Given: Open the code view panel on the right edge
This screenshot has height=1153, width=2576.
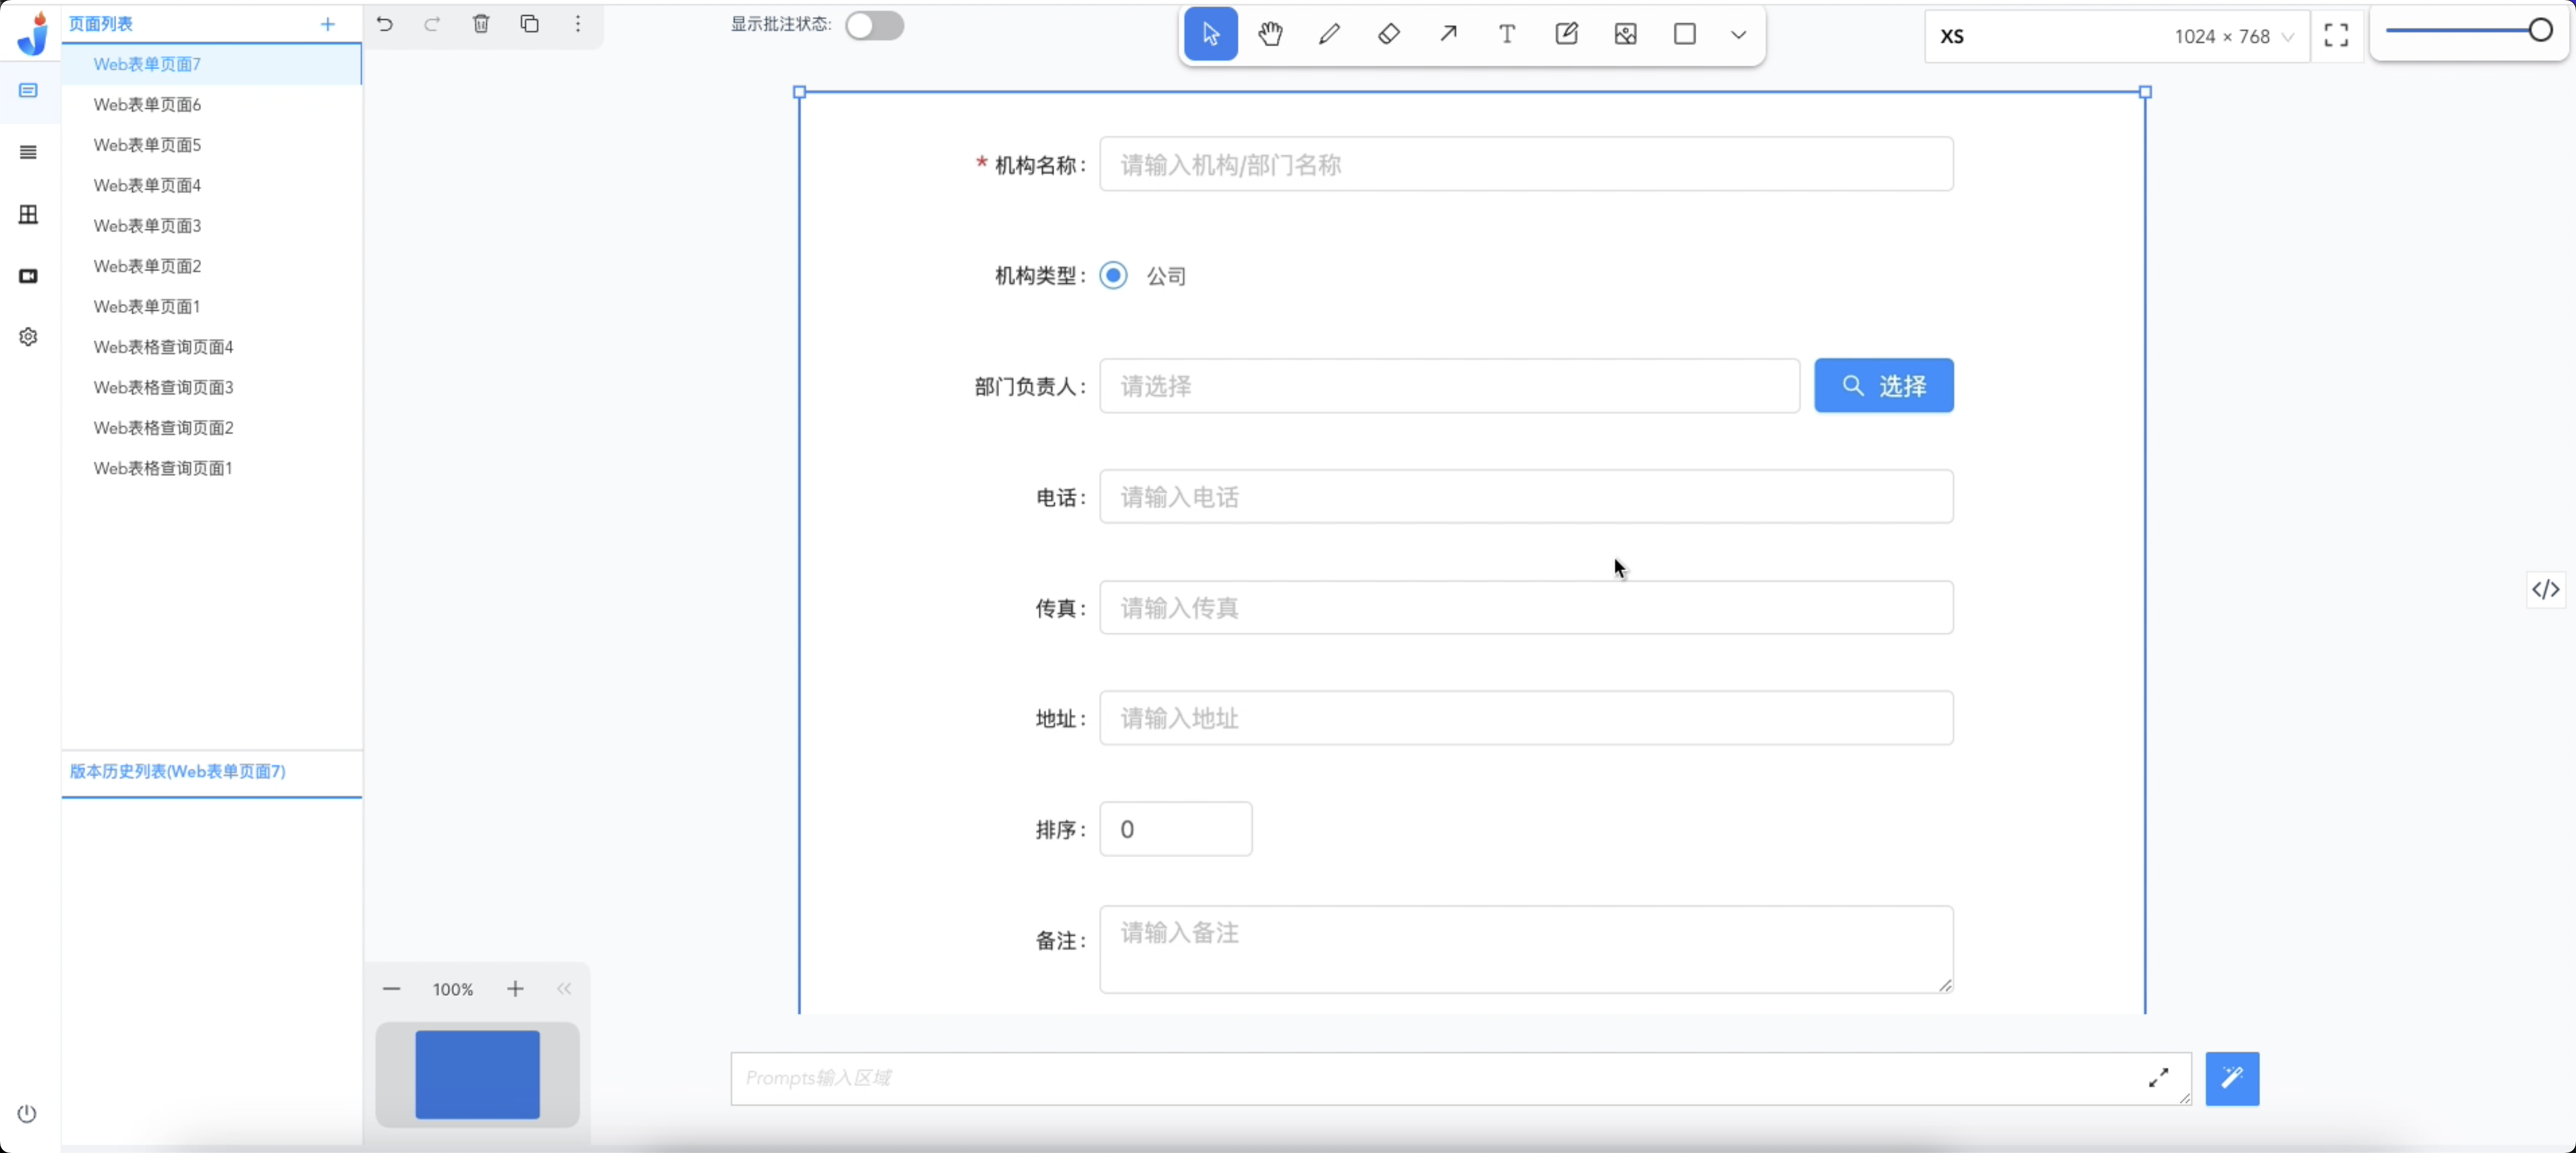Looking at the screenshot, I should (2545, 589).
